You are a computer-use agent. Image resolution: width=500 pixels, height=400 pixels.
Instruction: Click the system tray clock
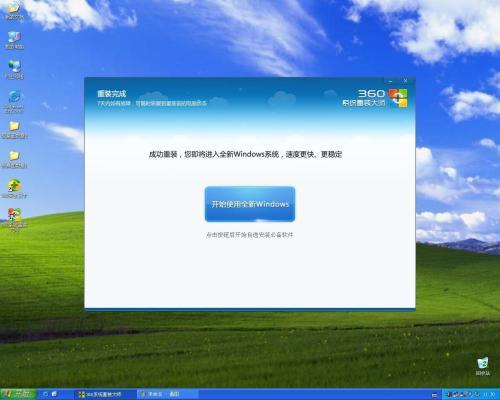pyautogui.click(x=490, y=395)
